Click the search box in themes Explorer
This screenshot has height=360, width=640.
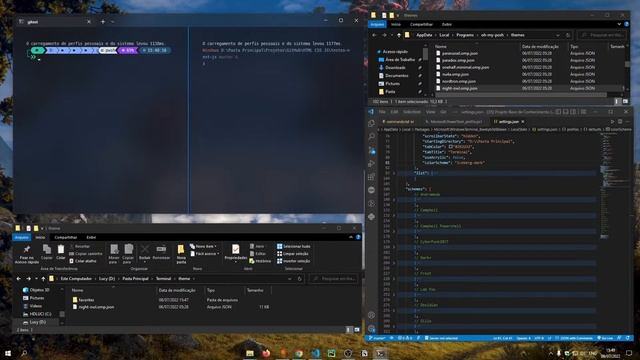pyautogui.click(x=602, y=35)
